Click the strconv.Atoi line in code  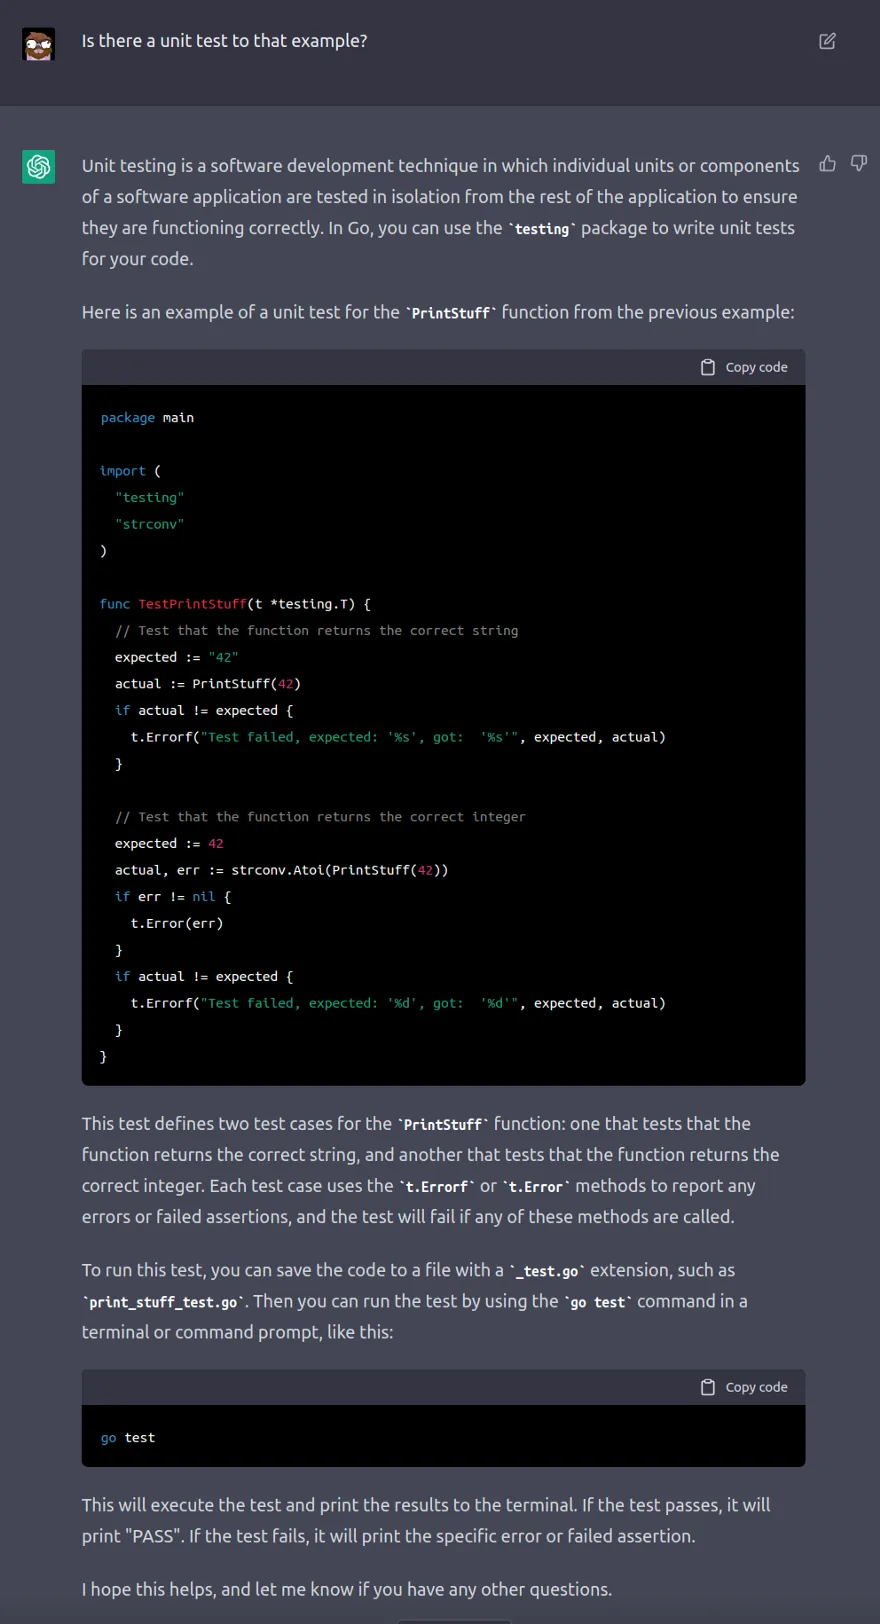[281, 870]
